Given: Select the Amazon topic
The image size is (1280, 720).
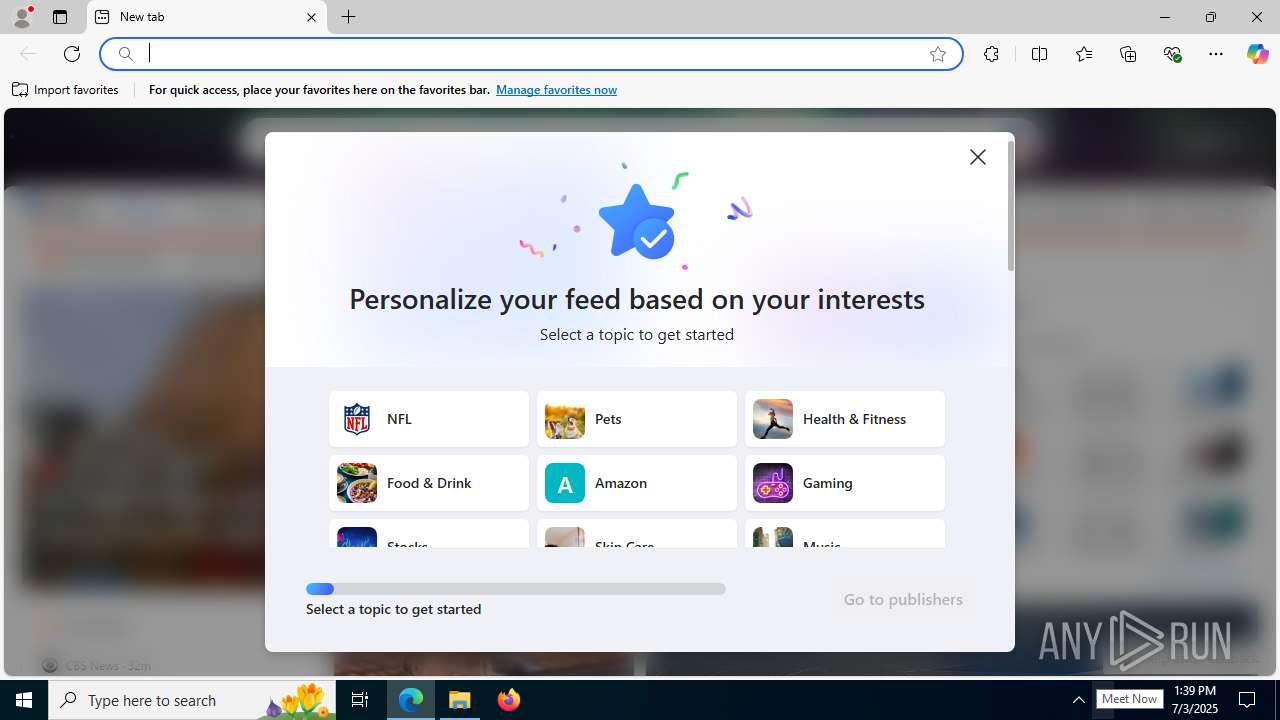Looking at the screenshot, I should (637, 483).
